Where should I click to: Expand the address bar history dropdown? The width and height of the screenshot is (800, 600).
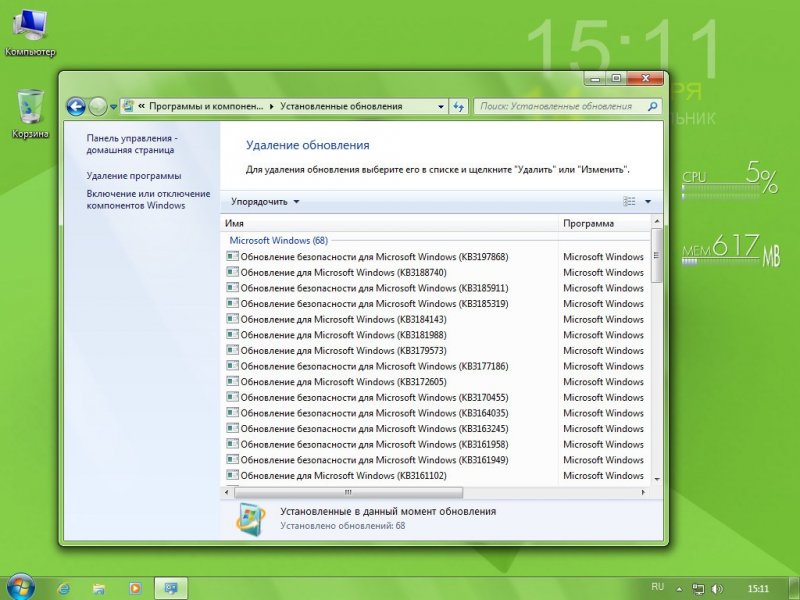tap(441, 107)
